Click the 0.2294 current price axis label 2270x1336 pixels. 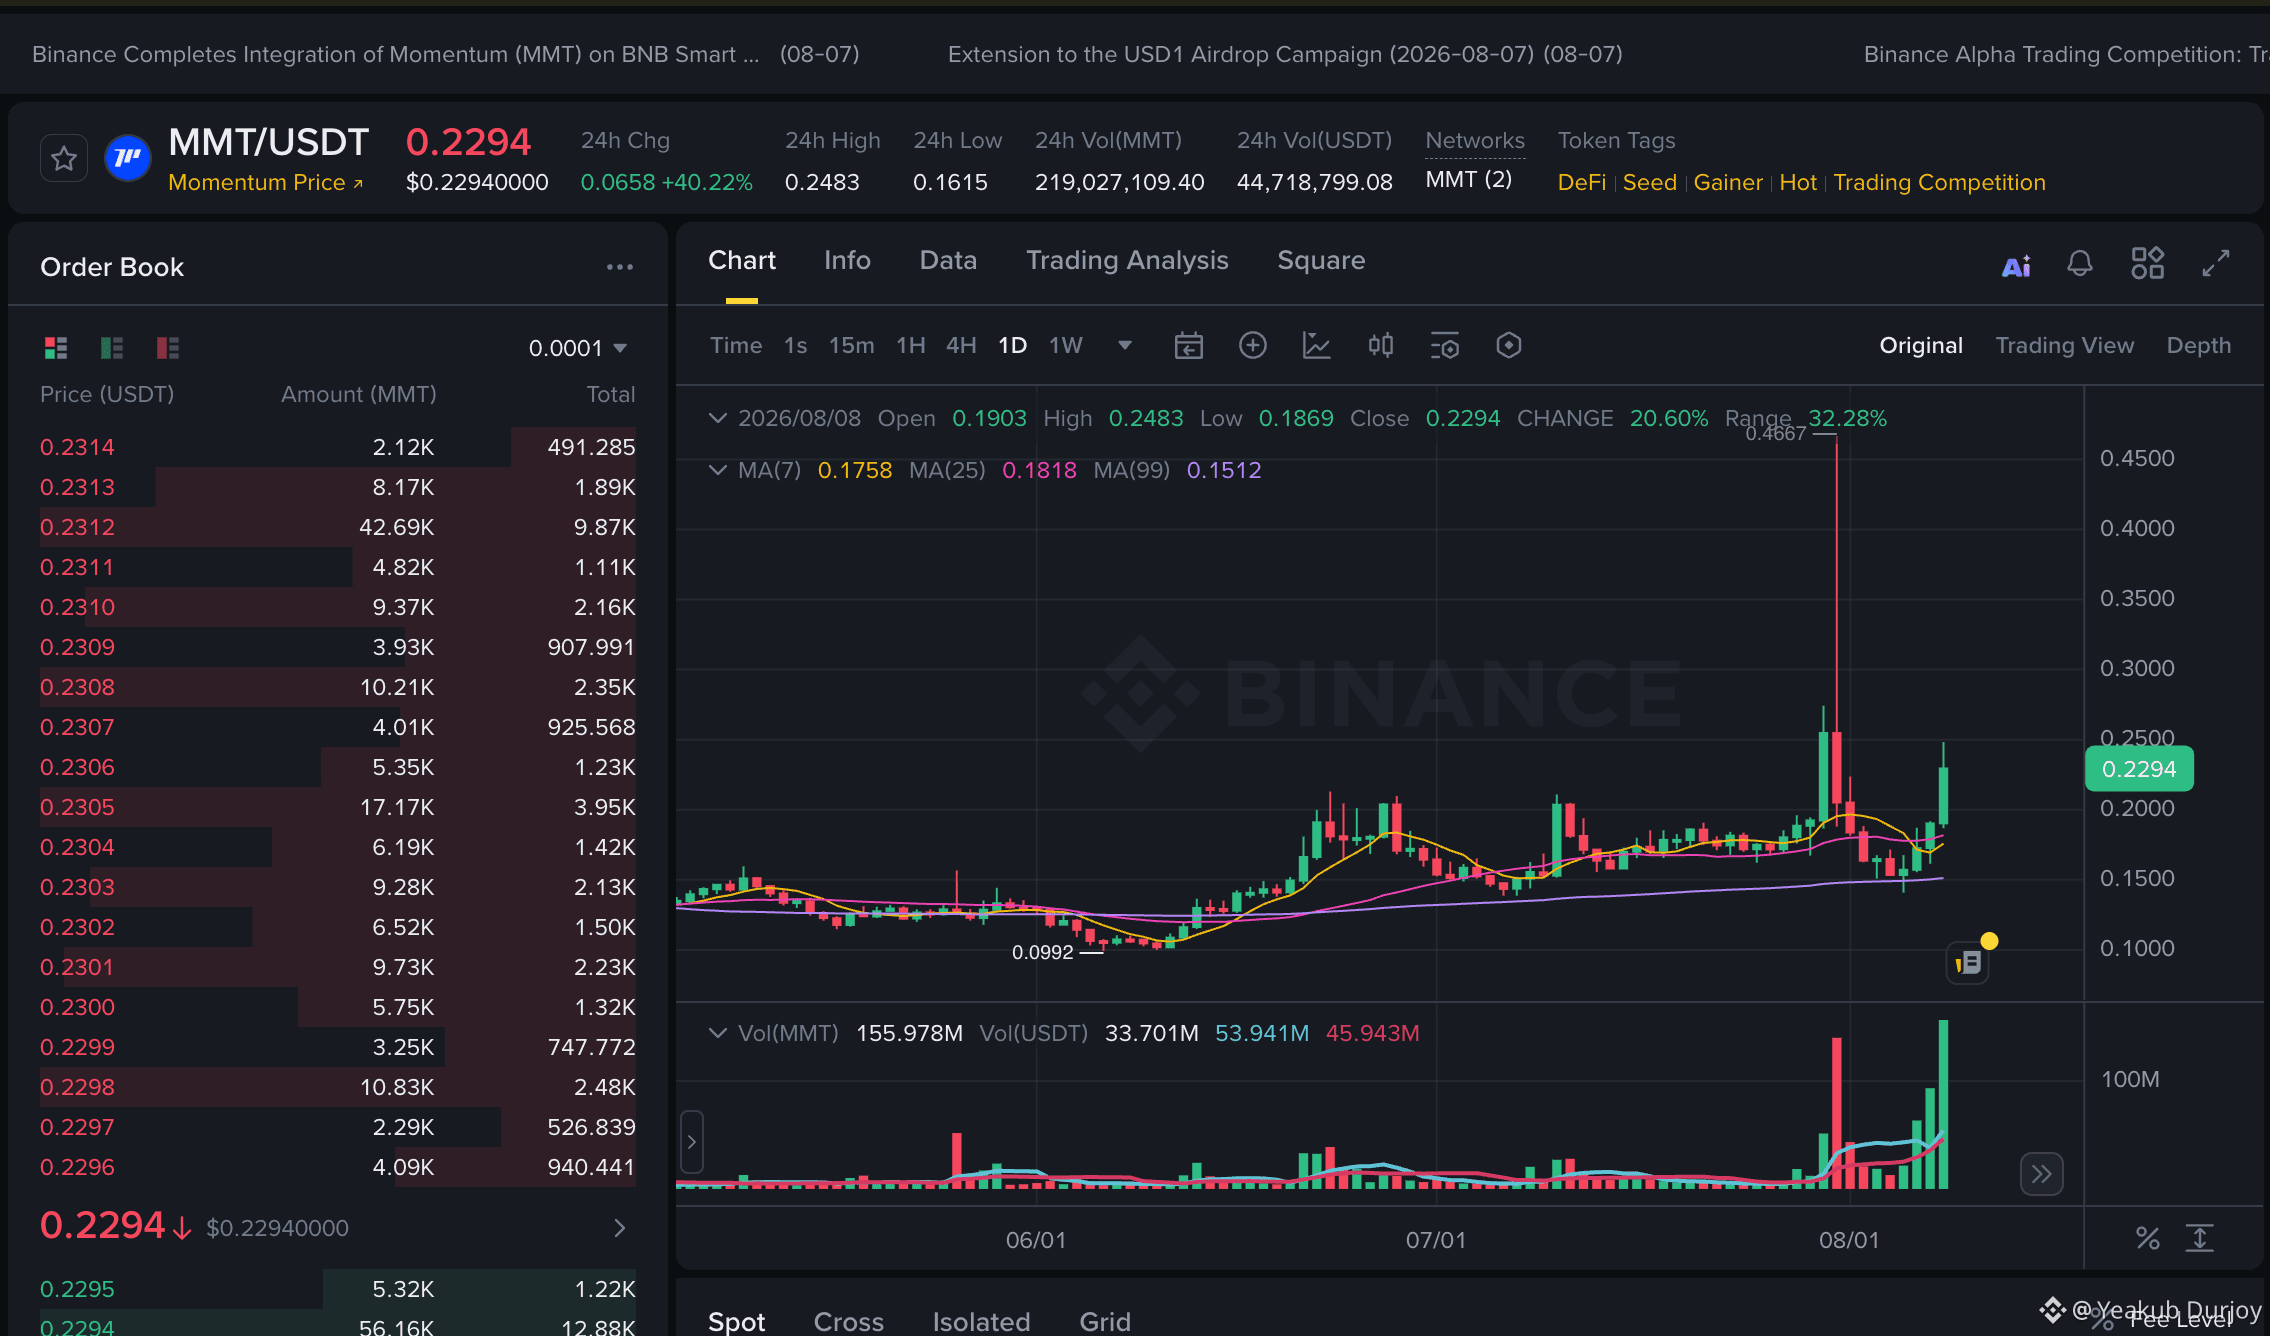pyautogui.click(x=2139, y=769)
